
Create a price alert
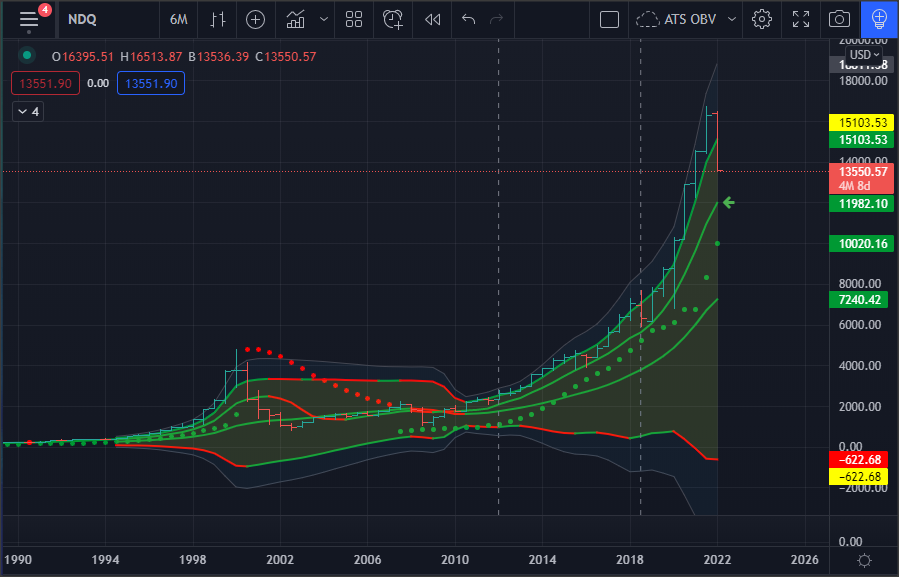(393, 20)
